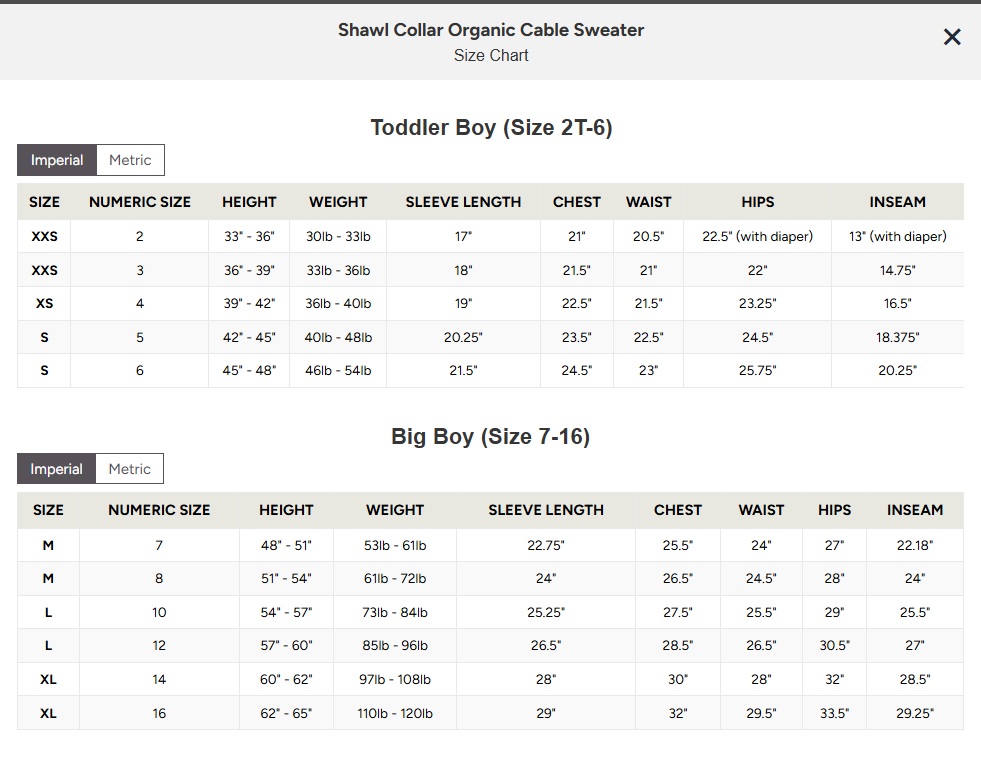Click WEIGHT header in Big Boy table

point(395,510)
